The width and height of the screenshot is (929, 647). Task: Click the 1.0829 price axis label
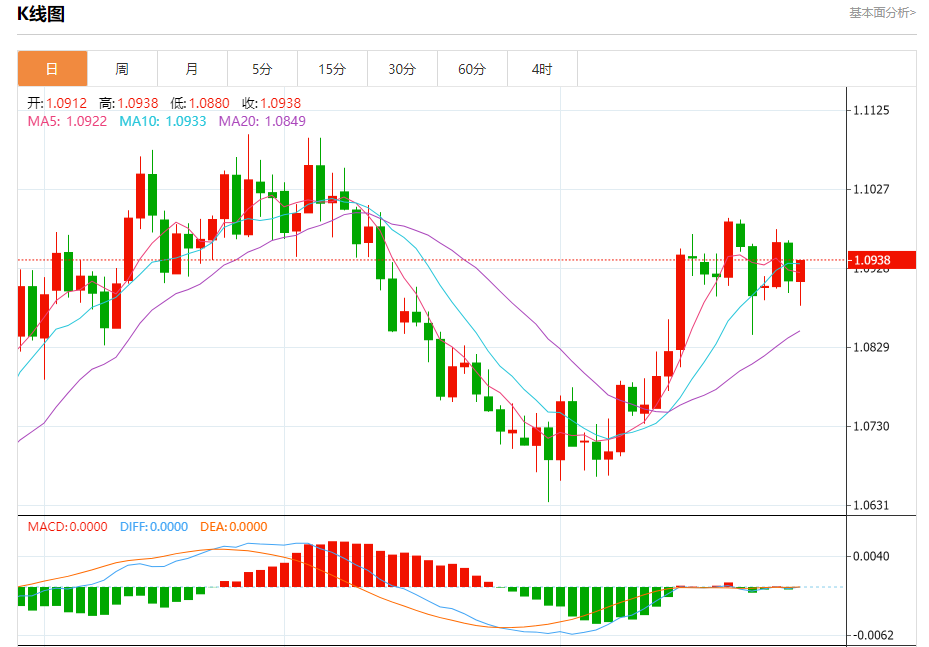coord(871,347)
